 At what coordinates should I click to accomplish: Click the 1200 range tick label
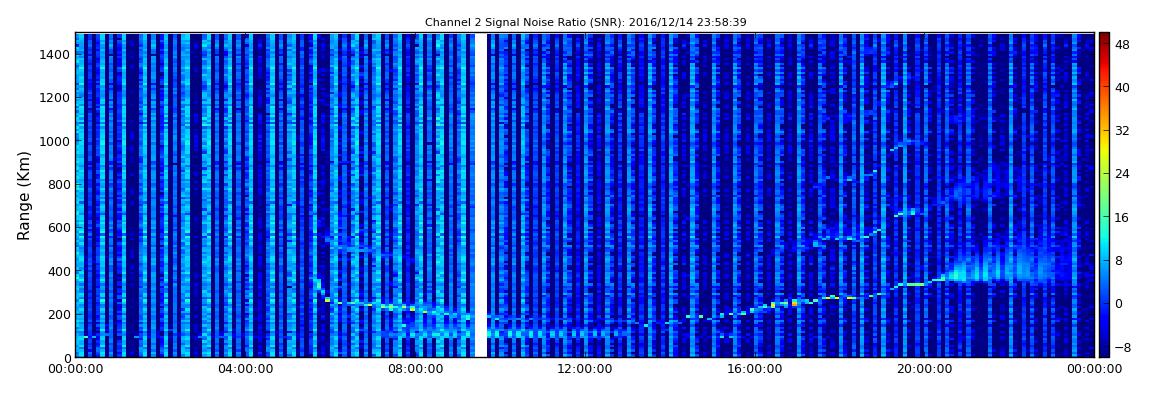(56, 98)
